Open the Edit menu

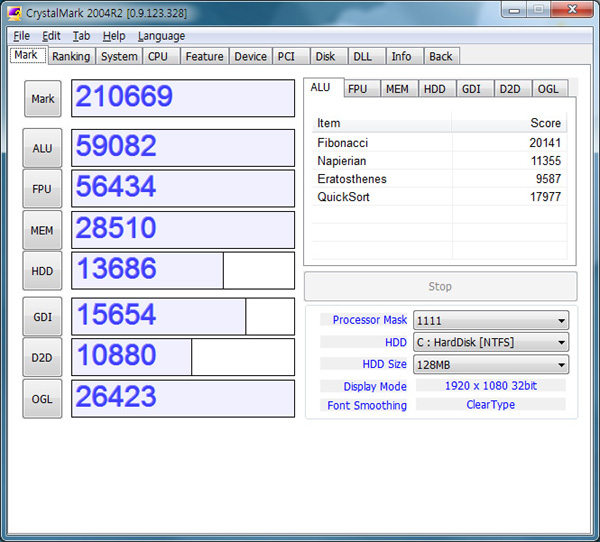pos(51,36)
